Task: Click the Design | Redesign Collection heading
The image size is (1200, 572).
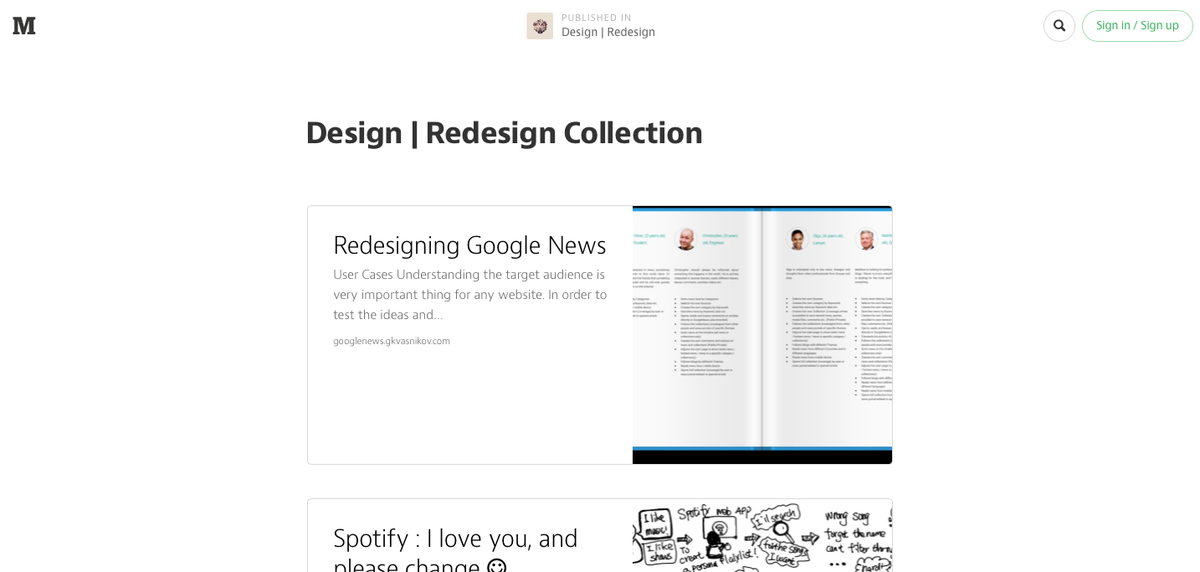Action: (x=504, y=133)
